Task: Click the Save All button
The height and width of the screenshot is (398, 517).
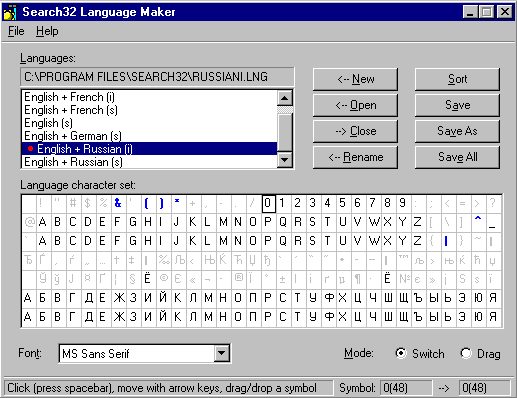Action: (x=457, y=157)
